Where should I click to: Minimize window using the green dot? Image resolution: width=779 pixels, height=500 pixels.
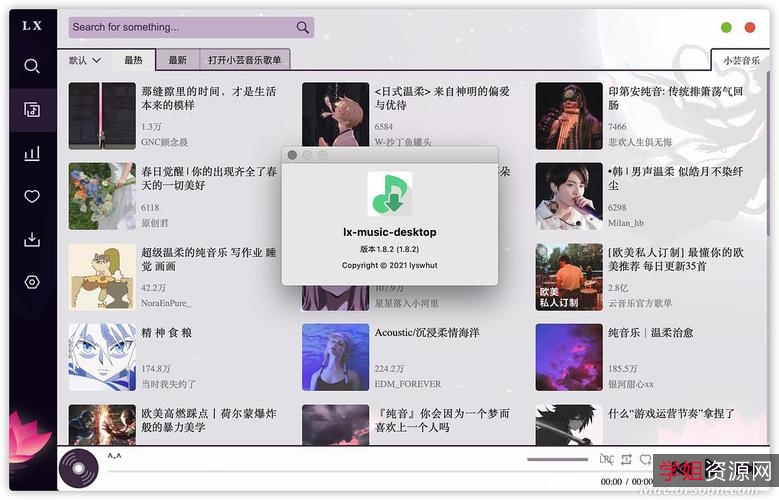pos(726,27)
